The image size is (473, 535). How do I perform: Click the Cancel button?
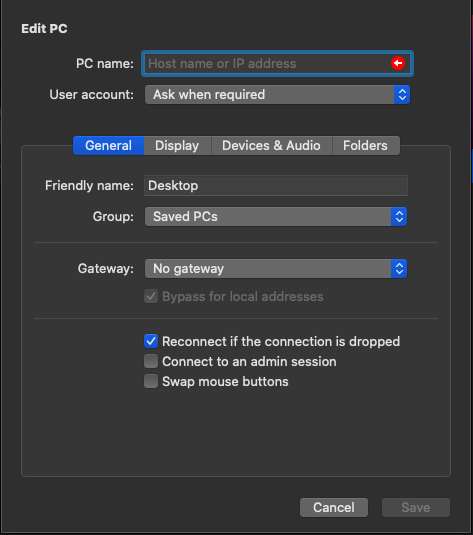coord(334,507)
